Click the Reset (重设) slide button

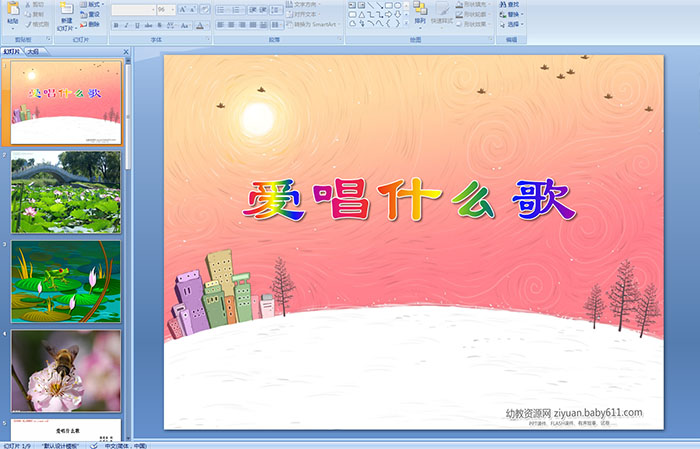[x=90, y=14]
